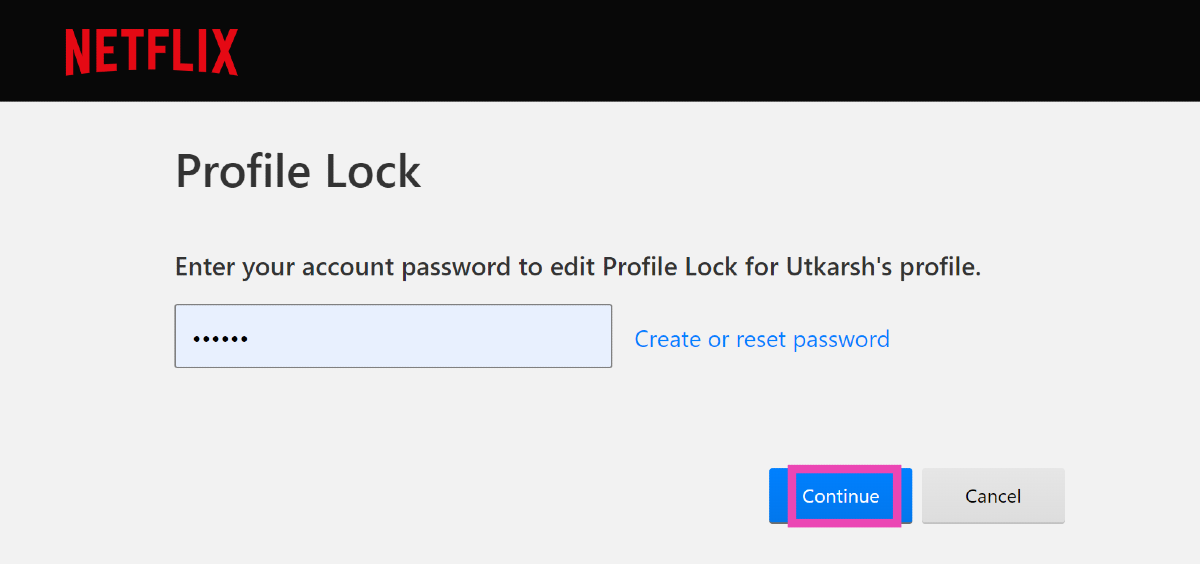
Task: Dismiss Profile Lock editing with Cancel
Action: pyautogui.click(x=993, y=496)
